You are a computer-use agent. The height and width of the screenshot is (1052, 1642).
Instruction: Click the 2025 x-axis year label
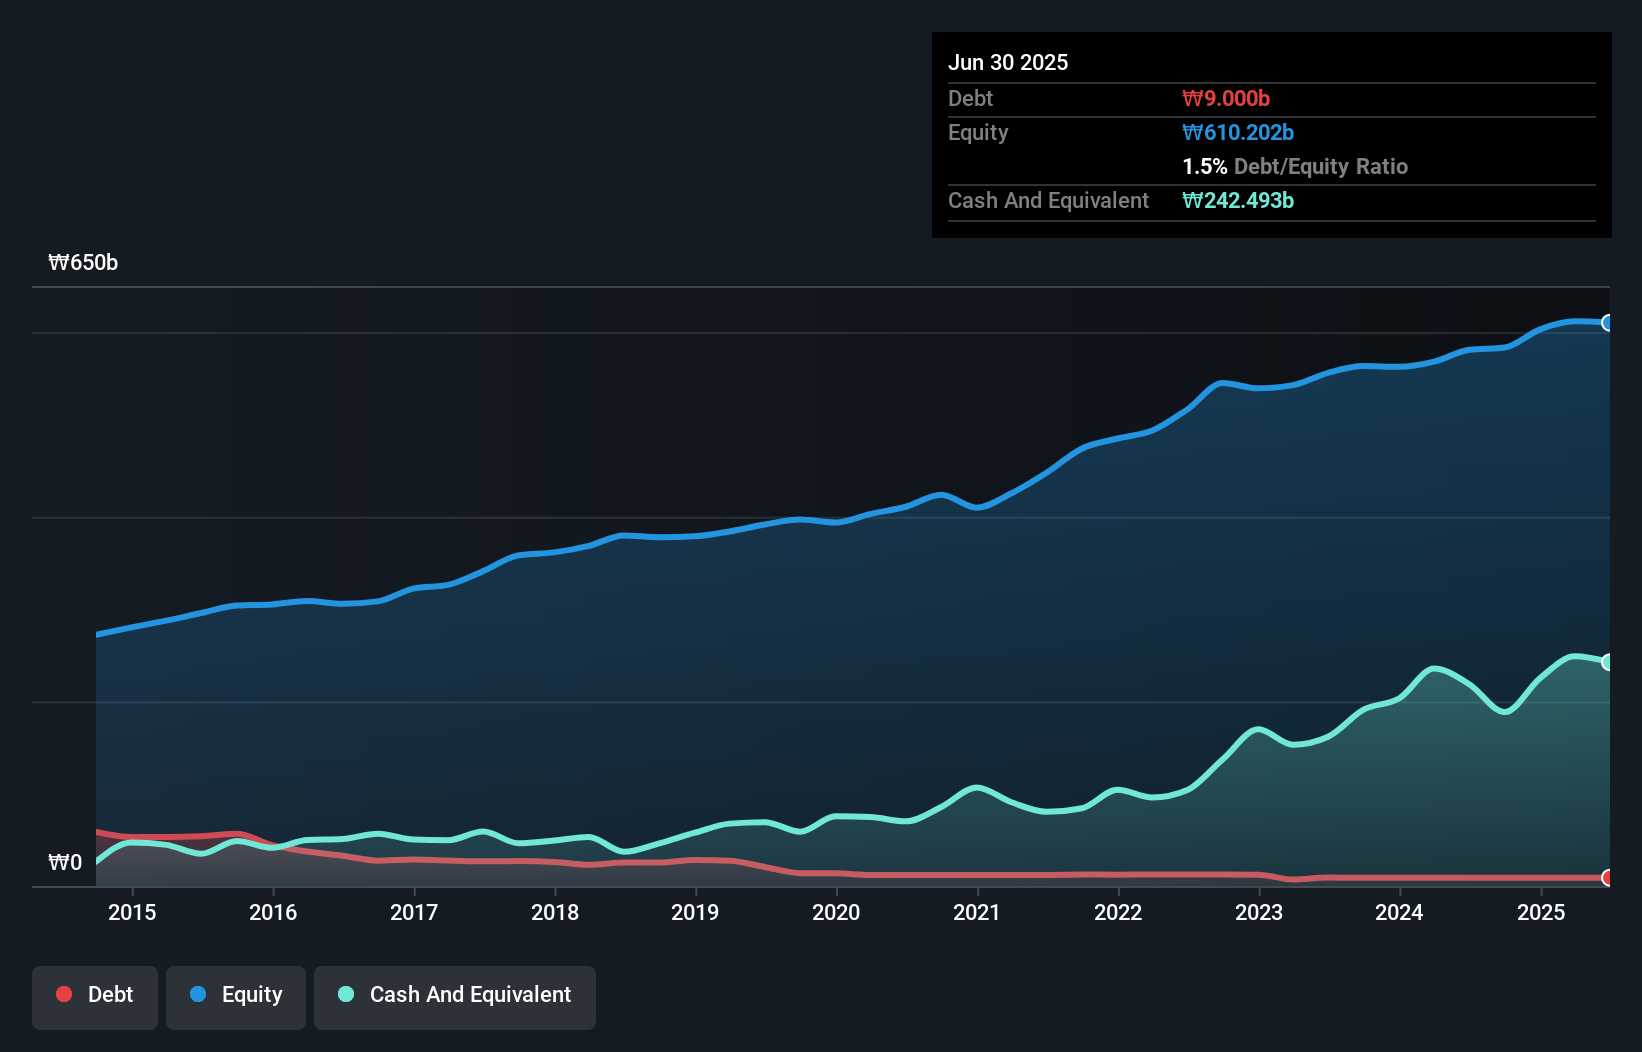pos(1540,912)
